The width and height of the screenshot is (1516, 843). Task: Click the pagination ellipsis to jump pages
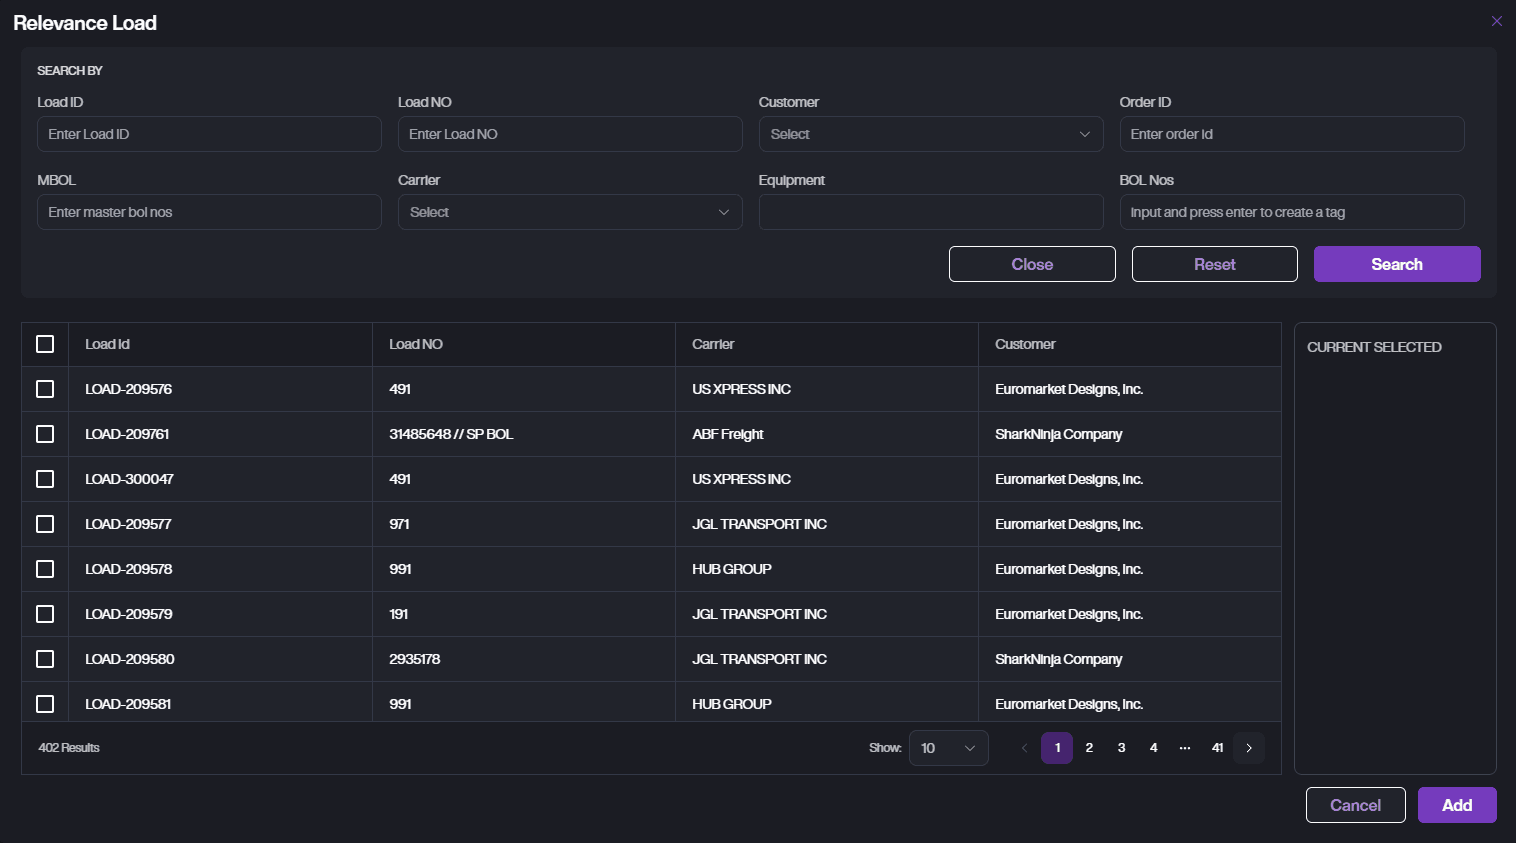[x=1185, y=748]
